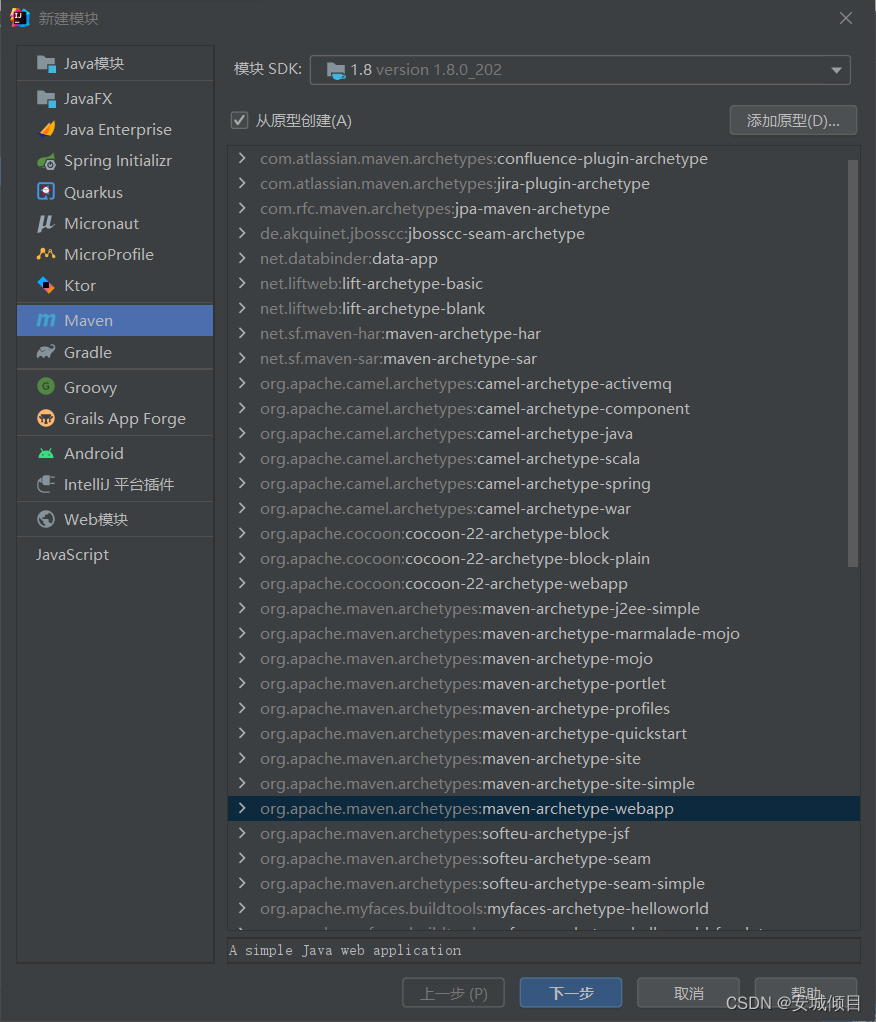Select the camel-archetype-scala row

pos(544,458)
